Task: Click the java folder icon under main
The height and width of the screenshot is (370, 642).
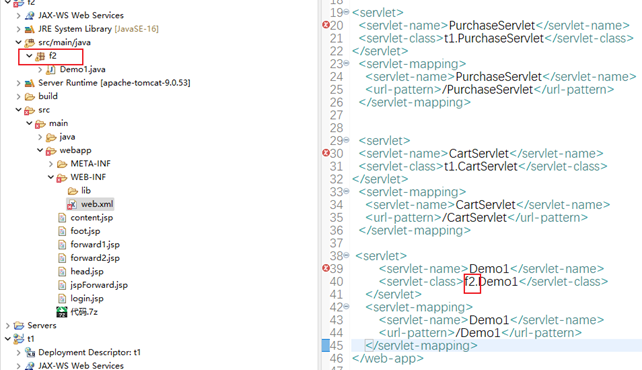Action: pos(51,137)
